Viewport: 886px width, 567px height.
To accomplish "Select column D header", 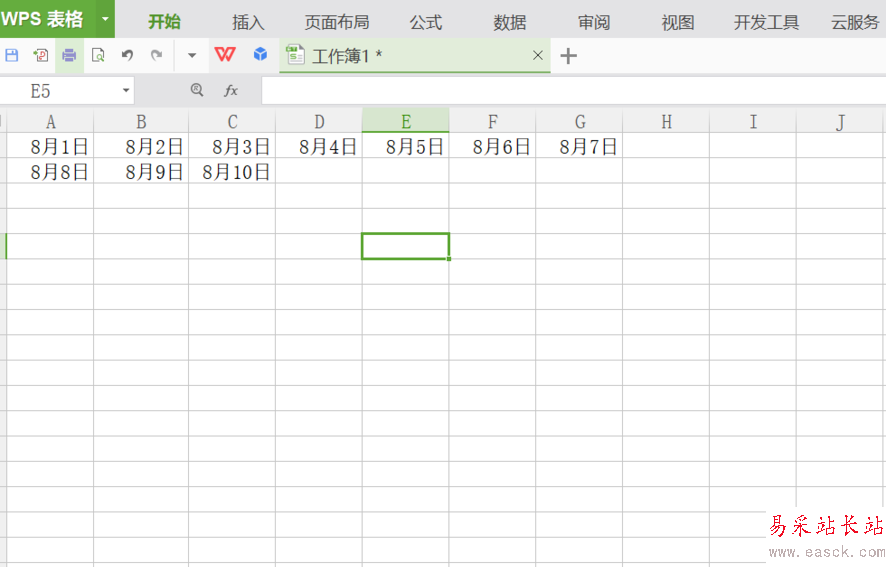I will pos(319,122).
